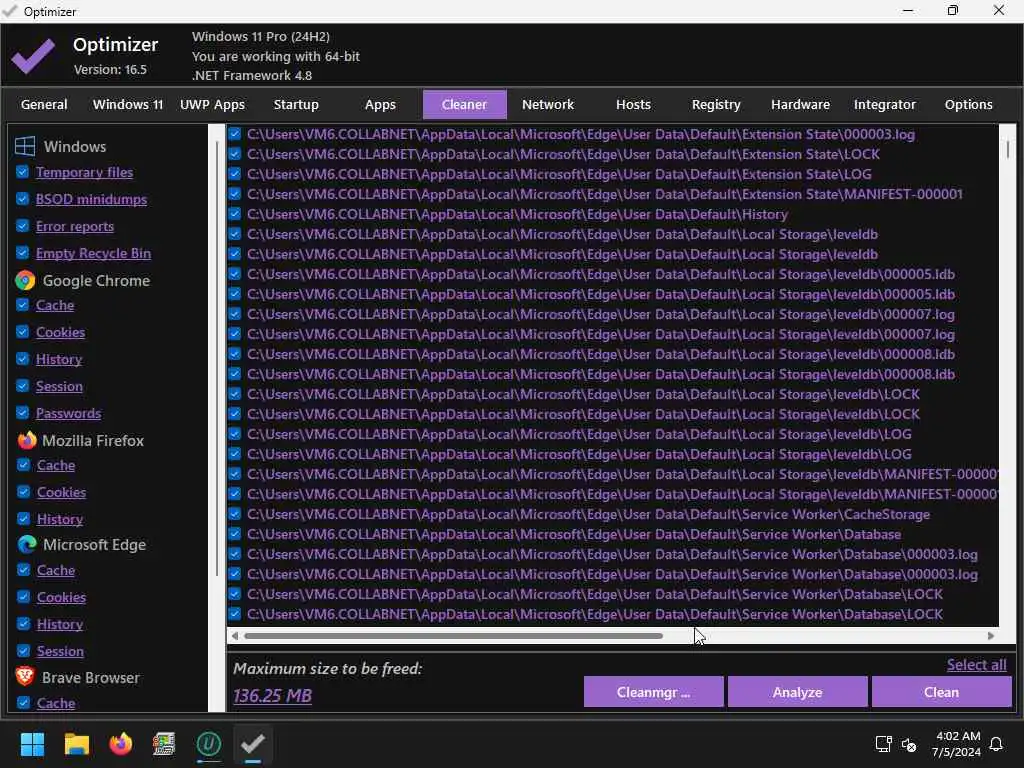
Task: Click the Cookies link under Mozilla Firefox
Action: (61, 492)
